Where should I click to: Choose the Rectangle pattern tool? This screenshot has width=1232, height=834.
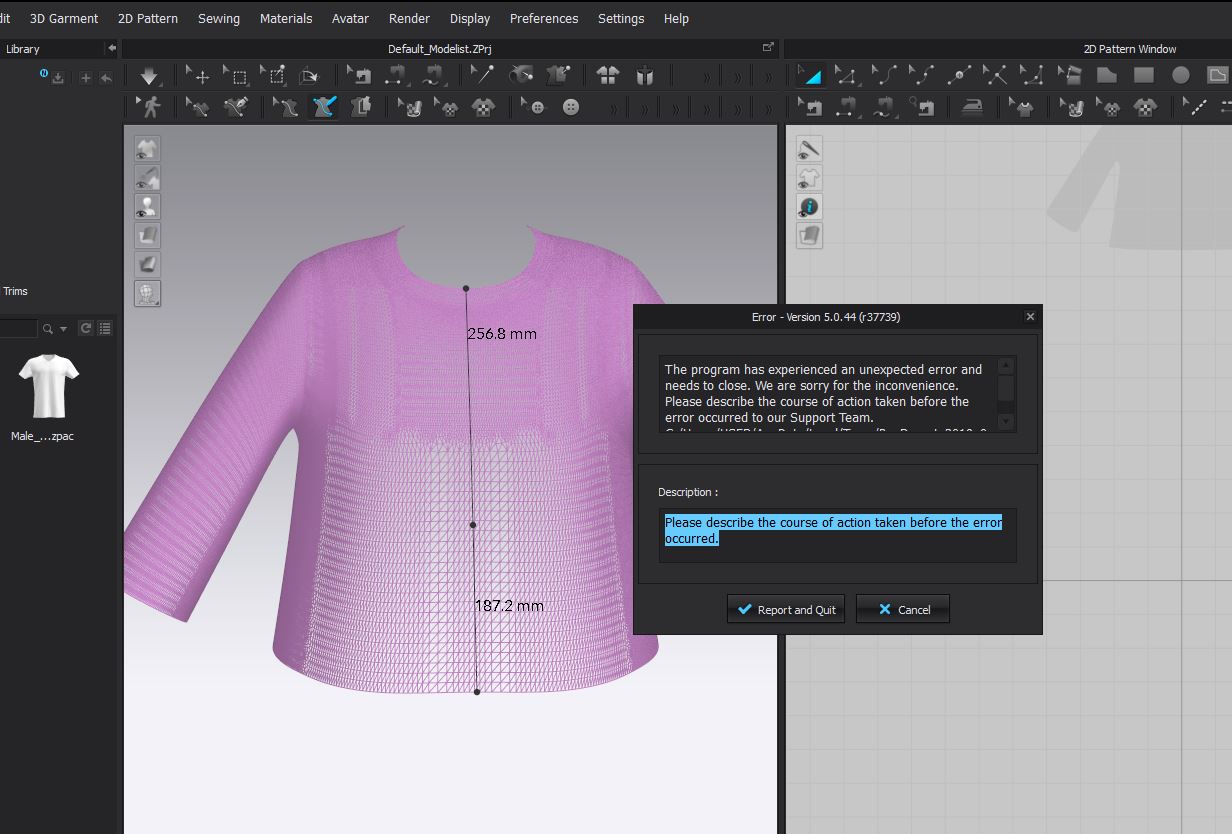[x=1143, y=76]
